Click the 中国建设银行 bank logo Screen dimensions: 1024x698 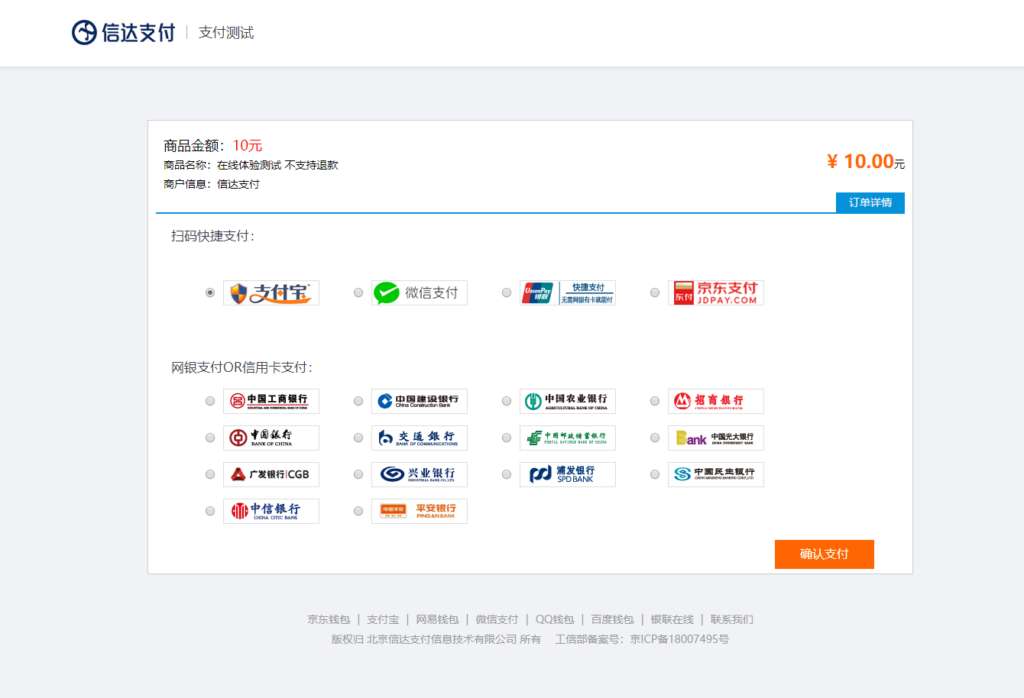419,401
